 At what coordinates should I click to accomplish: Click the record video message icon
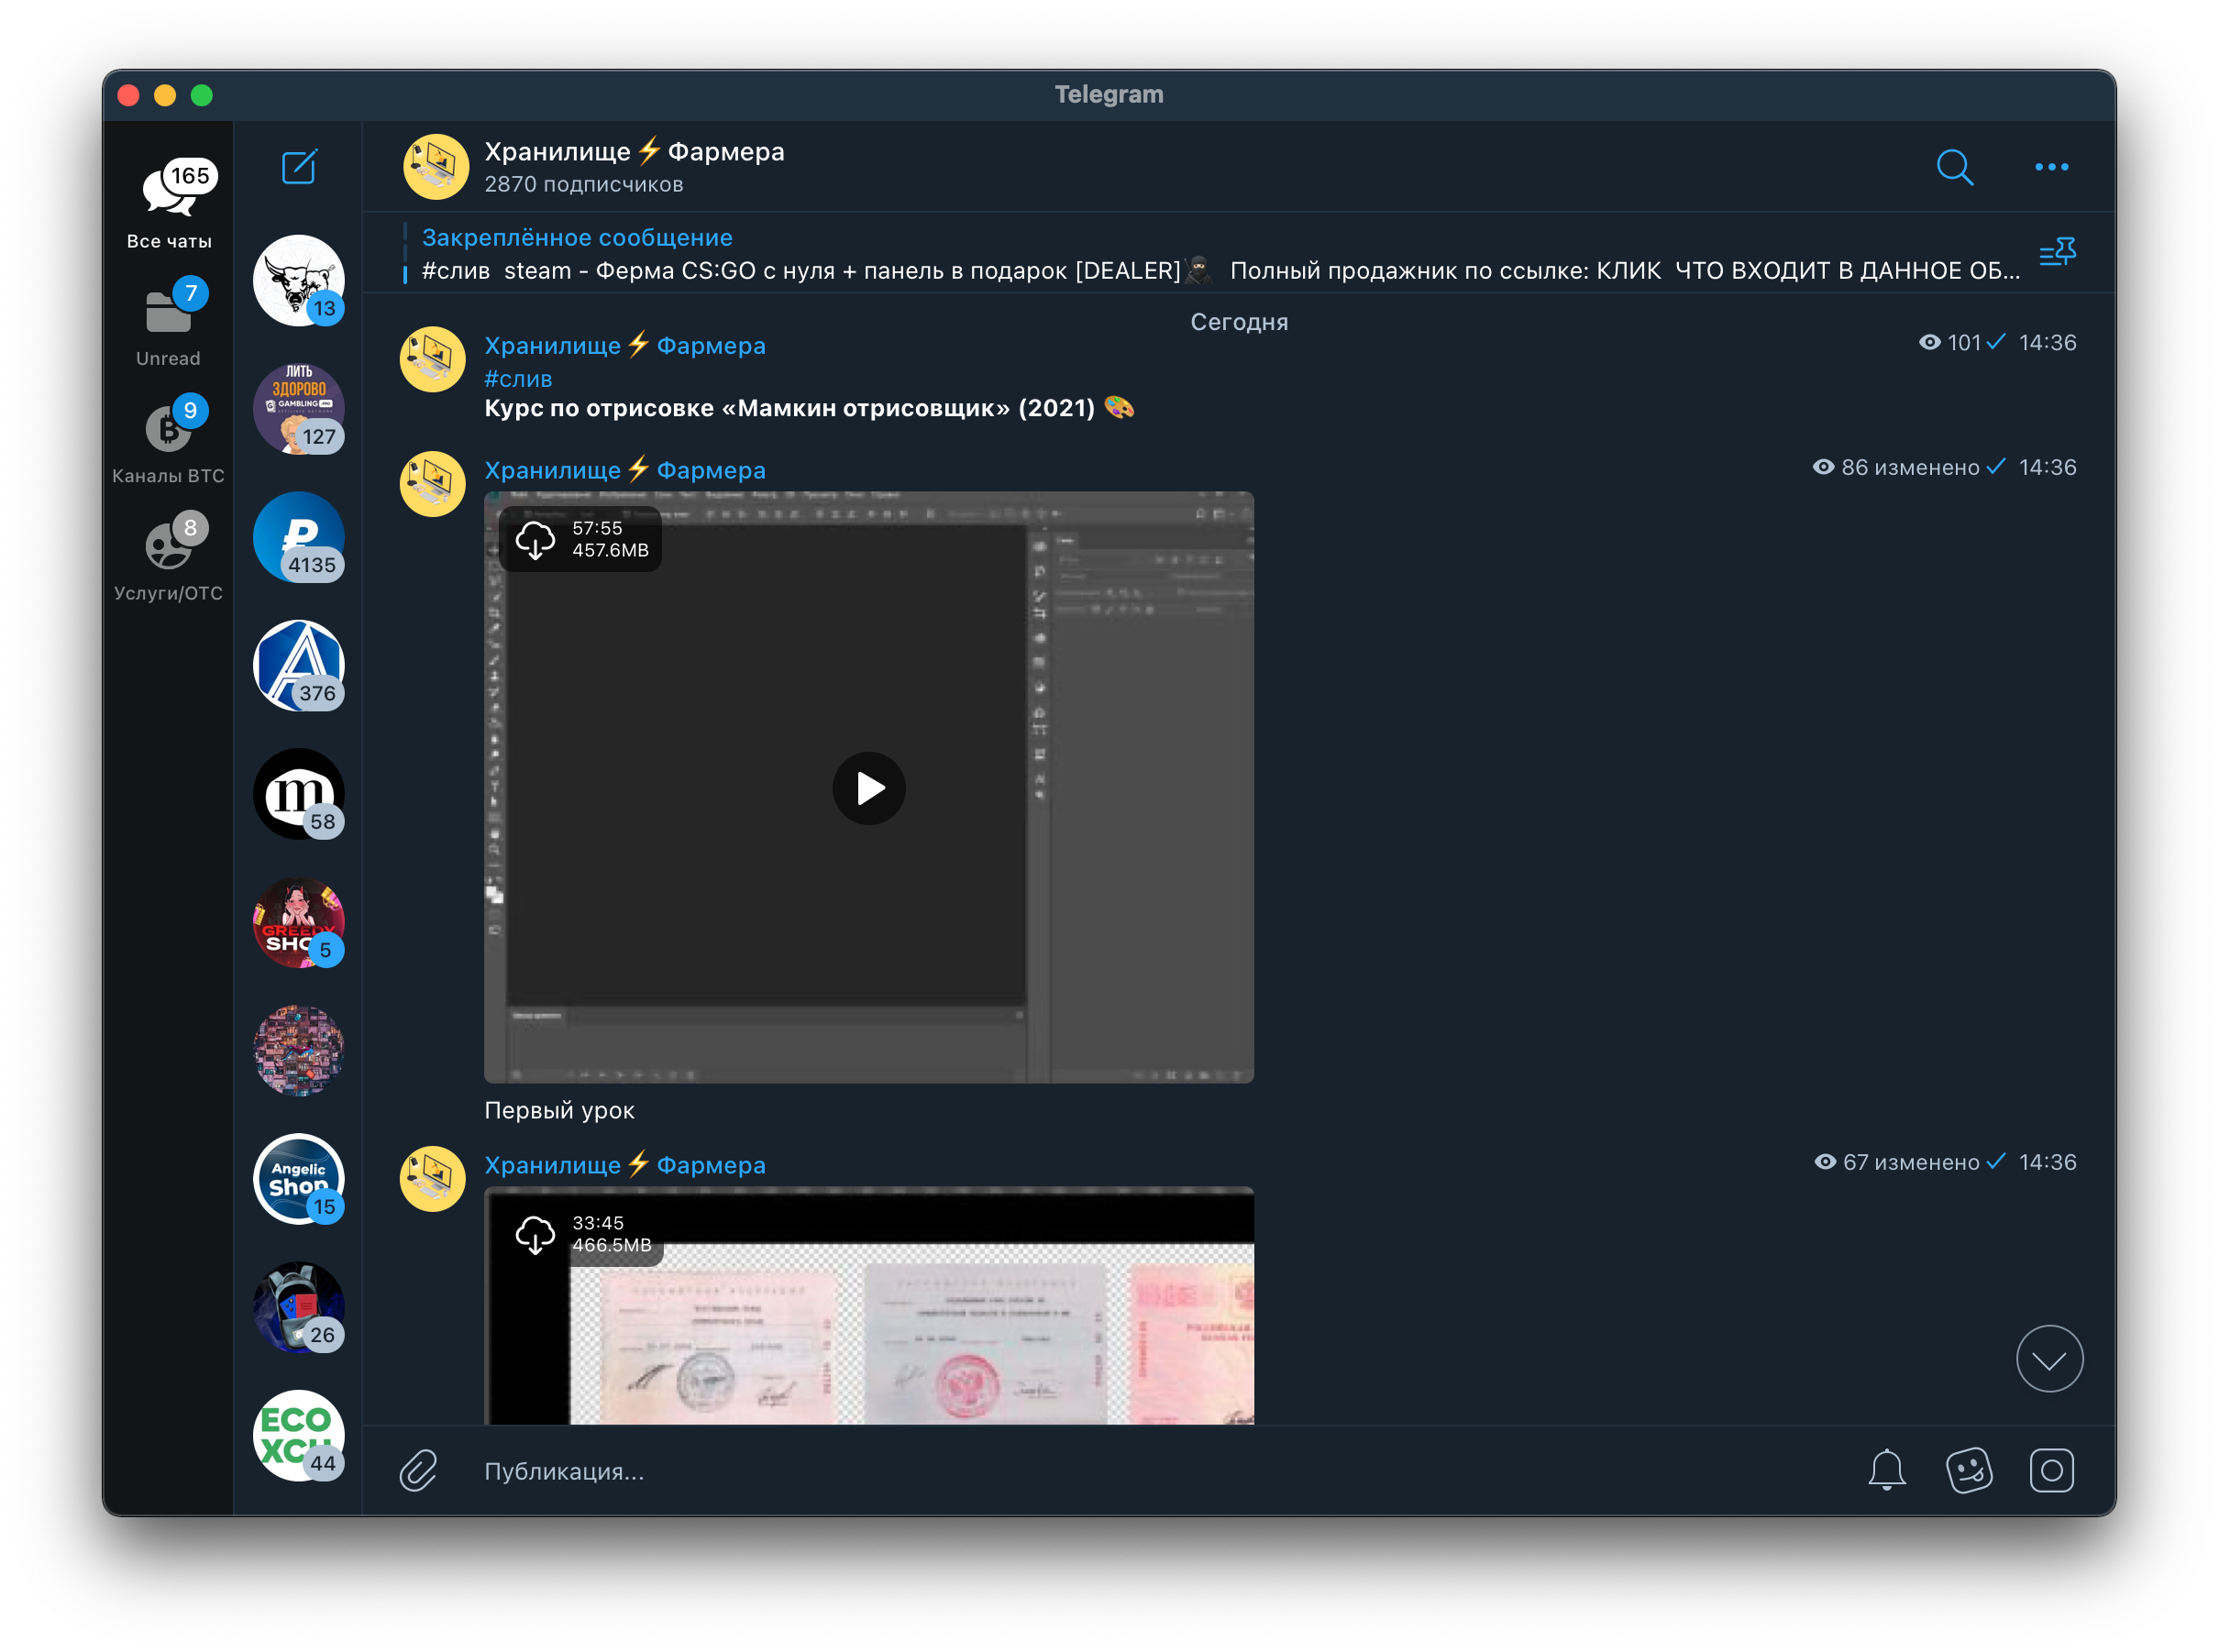pos(2051,1470)
